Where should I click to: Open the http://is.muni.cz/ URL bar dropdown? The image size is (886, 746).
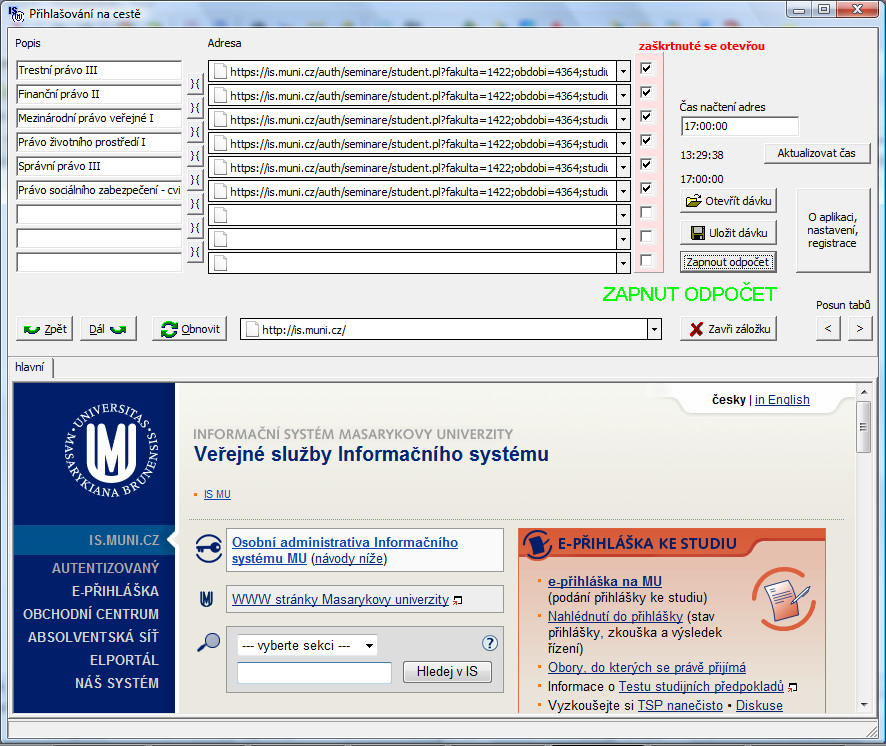654,329
